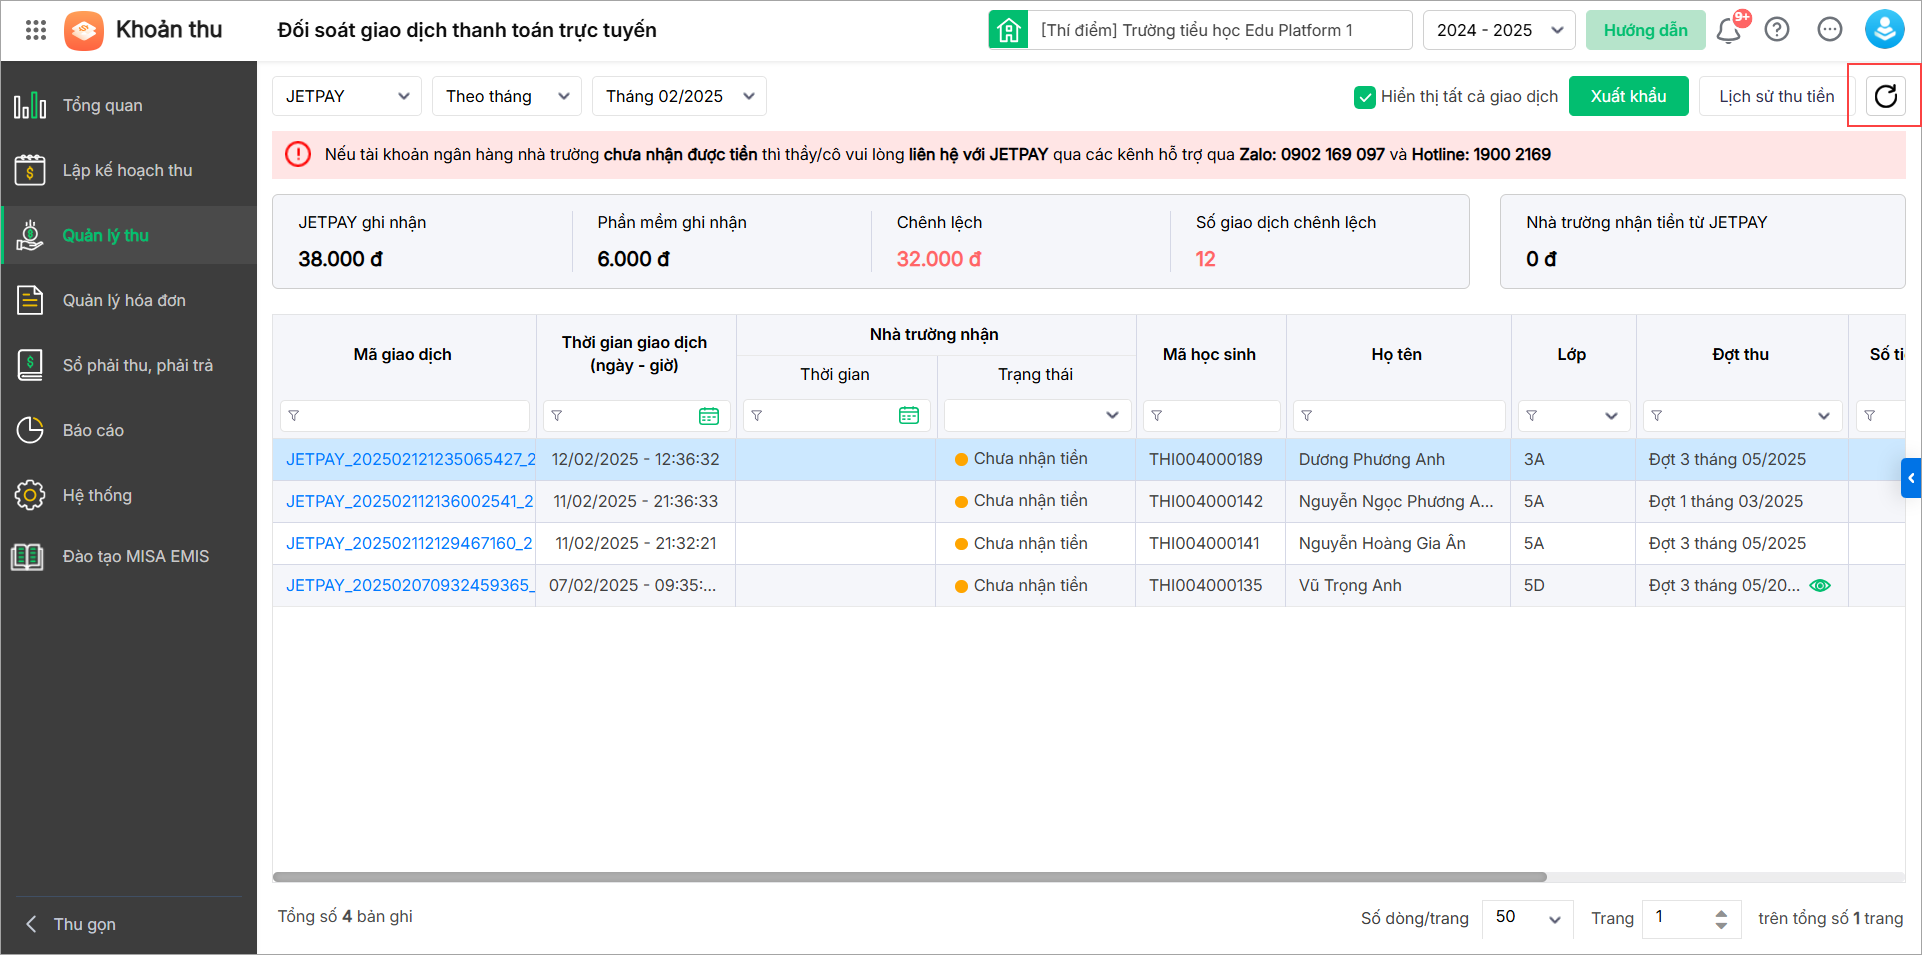The image size is (1922, 955).
Task: Open Lịch sử thu tiền history
Action: tap(1776, 96)
